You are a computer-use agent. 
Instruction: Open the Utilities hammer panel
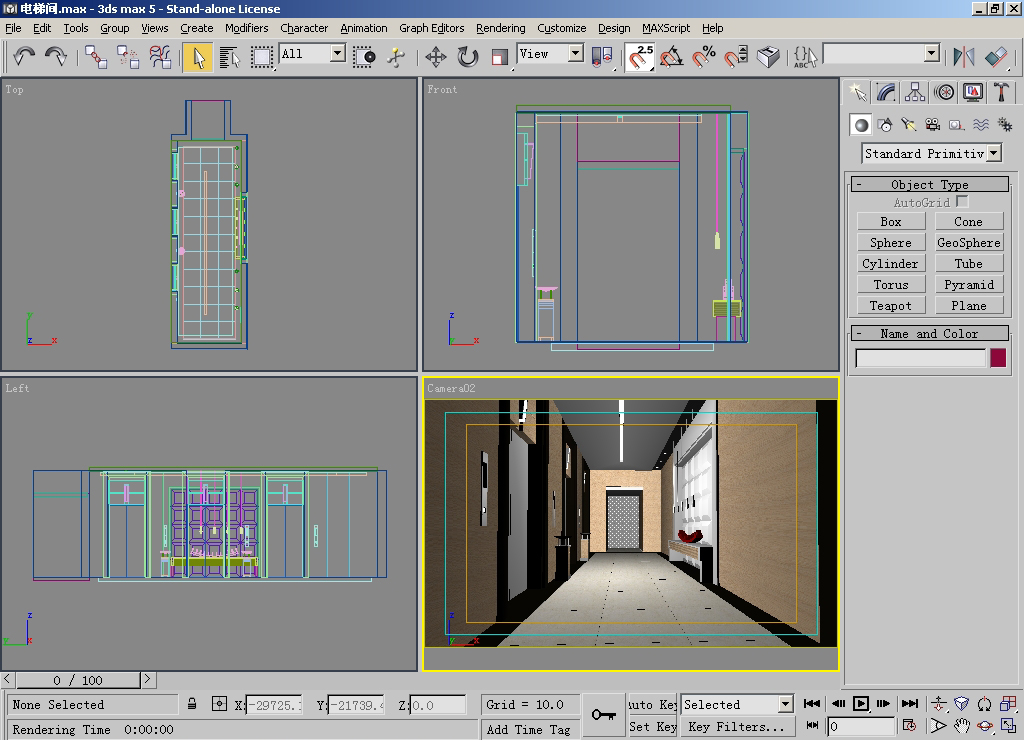click(x=1001, y=93)
